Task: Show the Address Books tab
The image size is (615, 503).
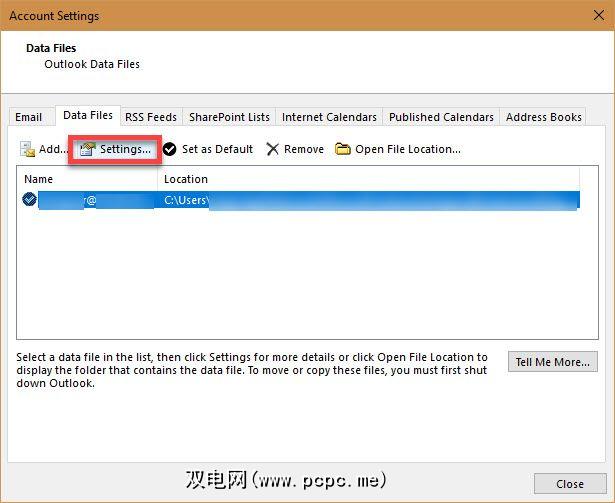Action: coord(543,117)
